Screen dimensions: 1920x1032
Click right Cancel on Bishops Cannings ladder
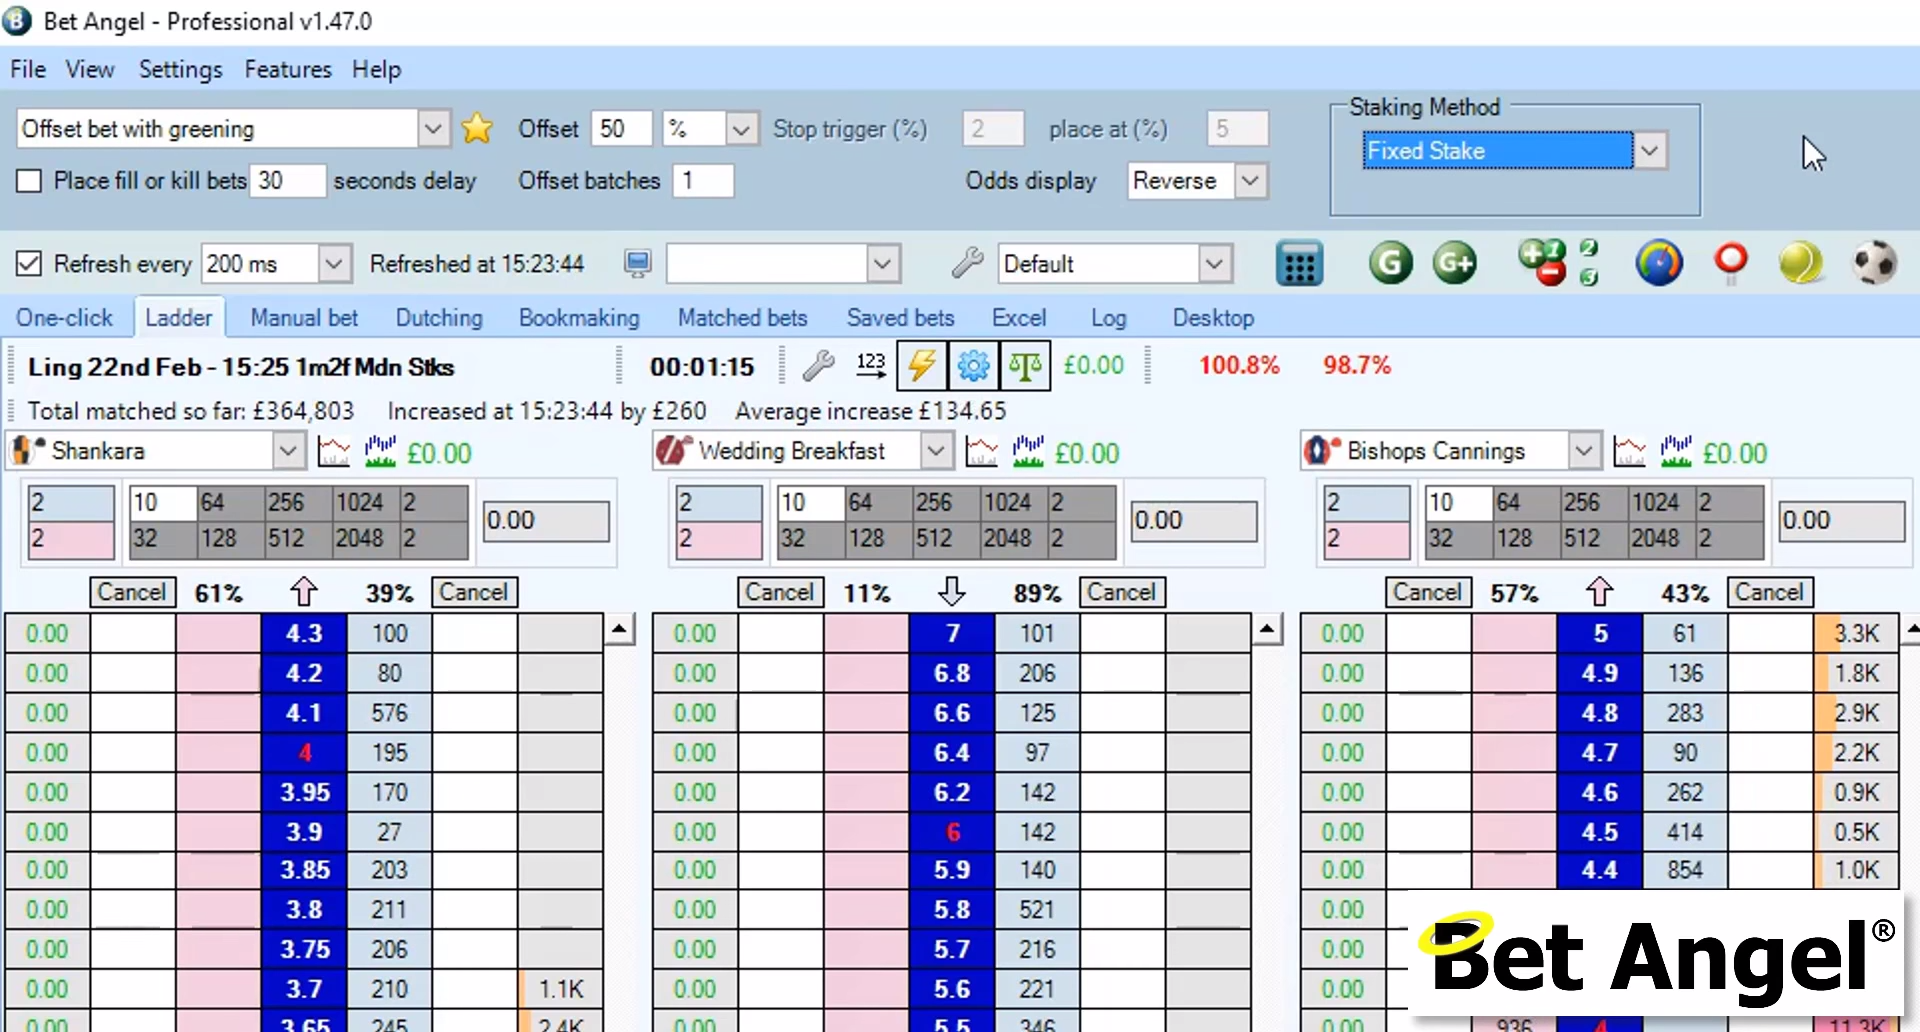(1770, 592)
